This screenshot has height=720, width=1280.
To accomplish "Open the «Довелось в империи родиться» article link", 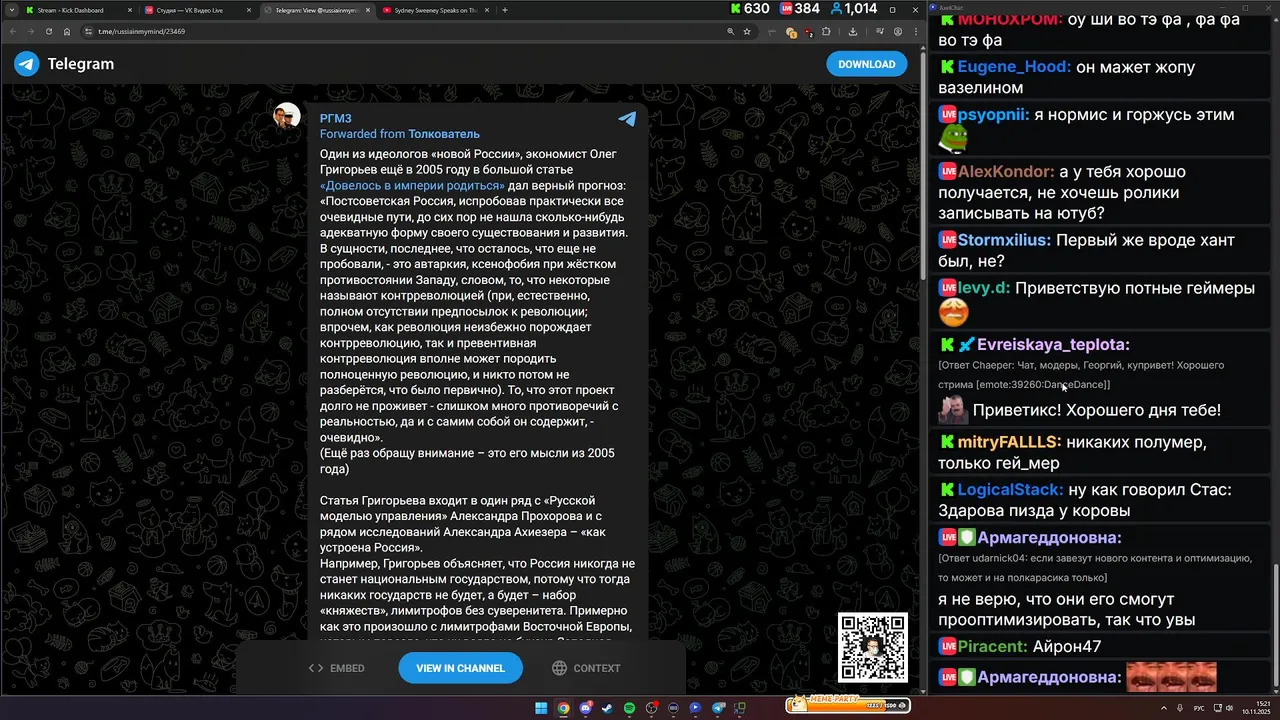I will point(412,185).
